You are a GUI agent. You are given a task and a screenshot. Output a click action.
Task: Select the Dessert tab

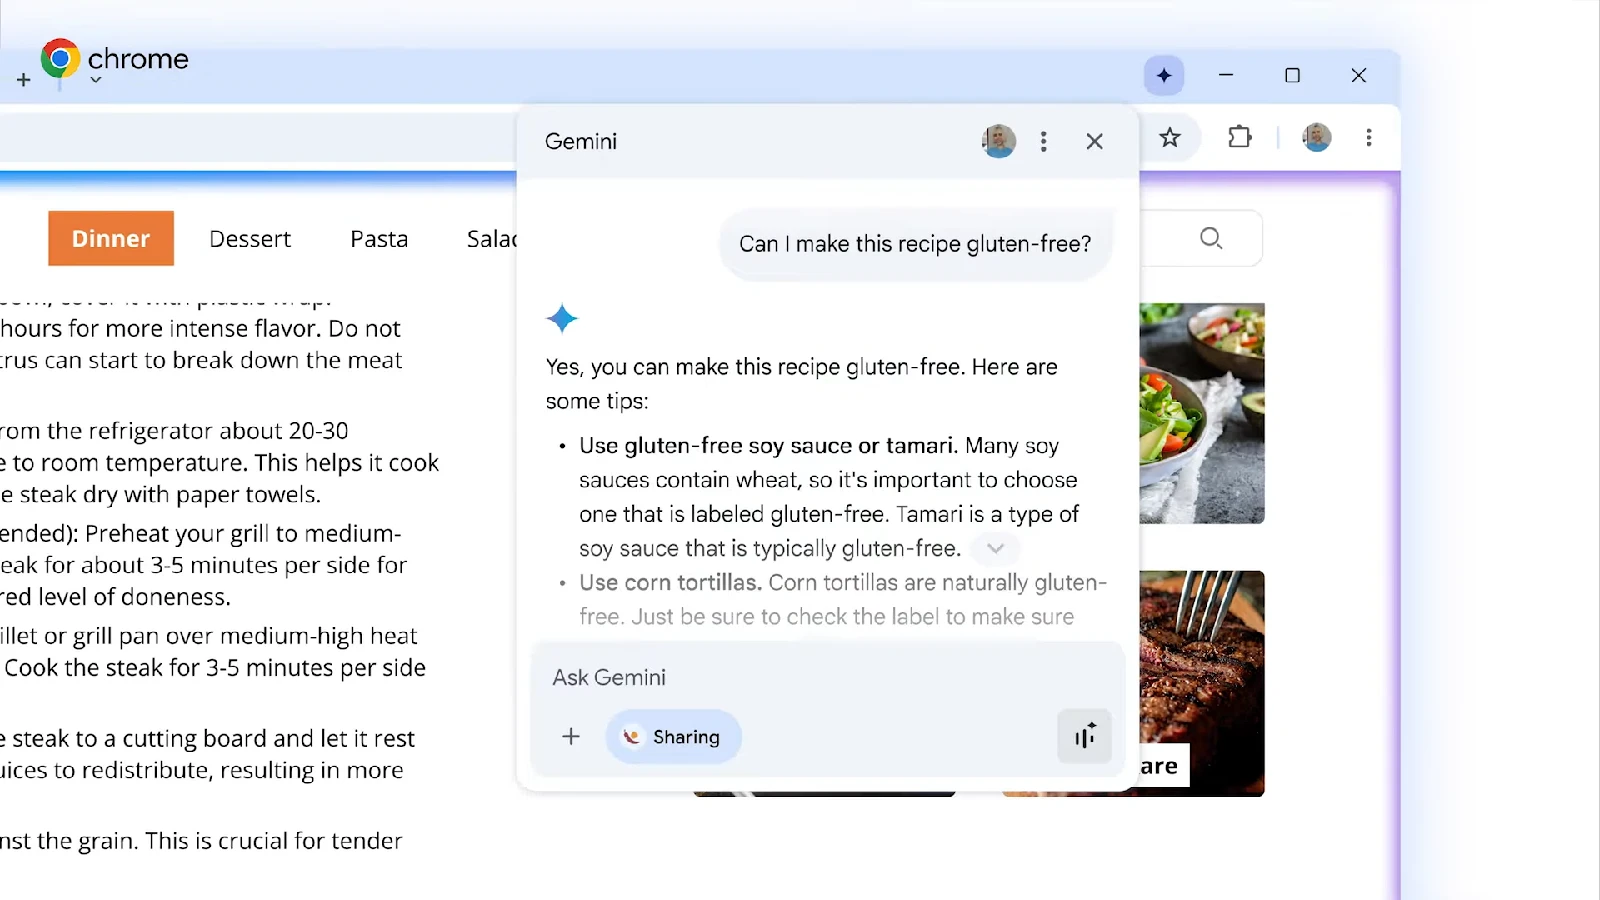[250, 239]
